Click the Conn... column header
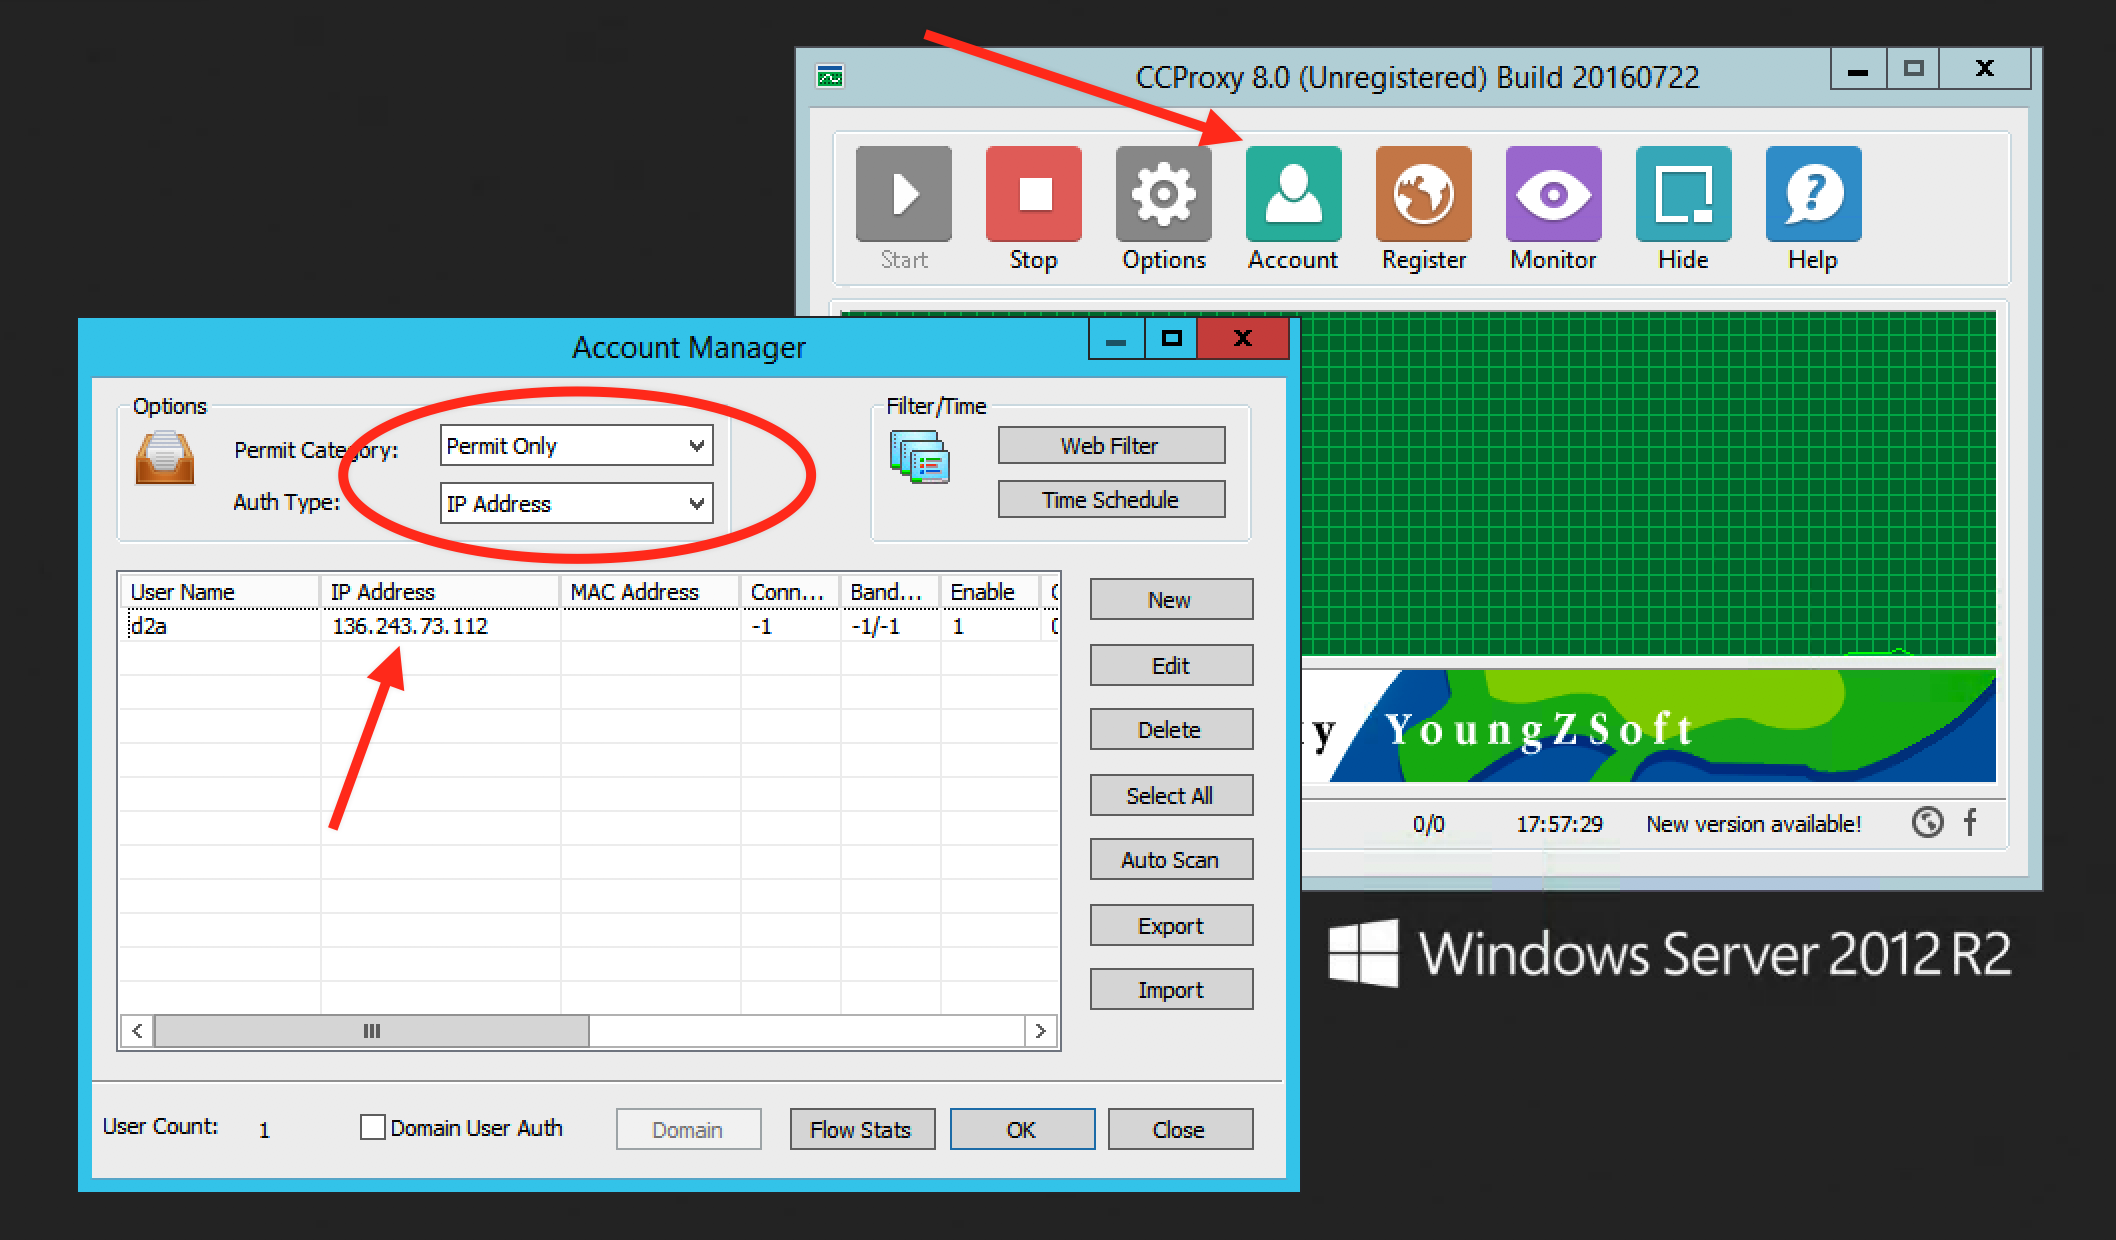 790,592
